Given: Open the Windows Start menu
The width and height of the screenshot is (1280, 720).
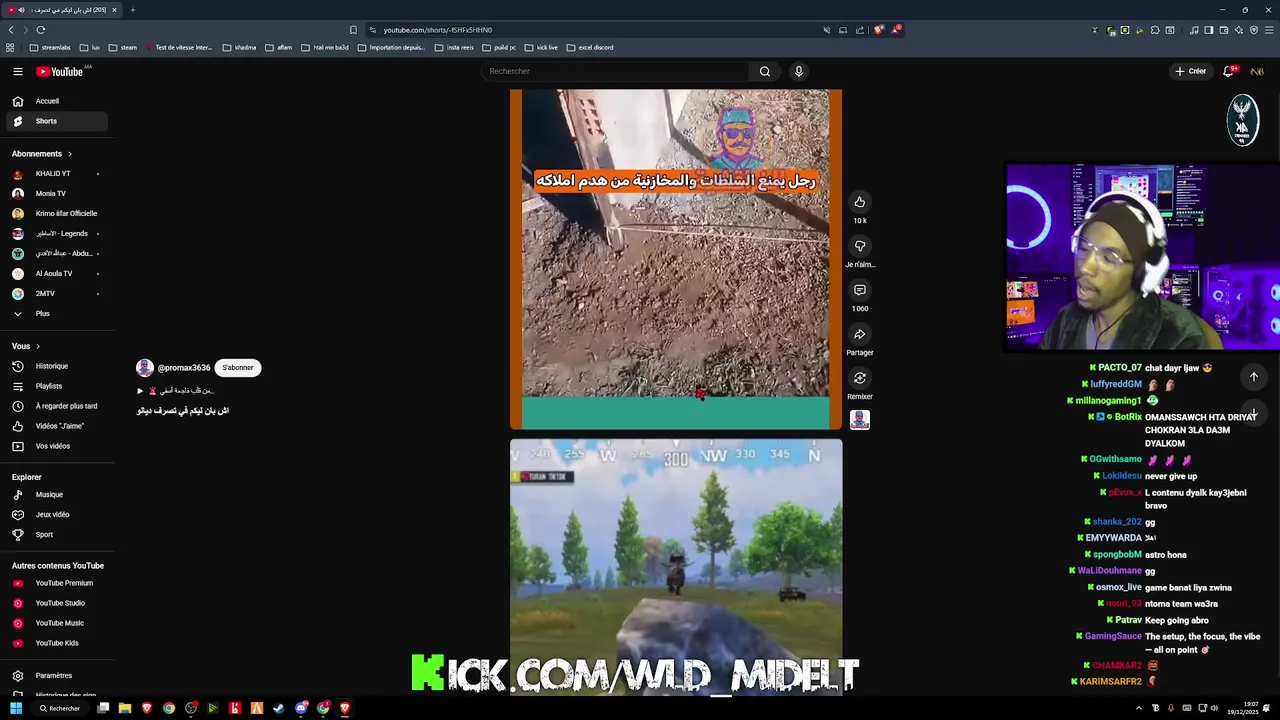Looking at the screenshot, I should tap(16, 708).
